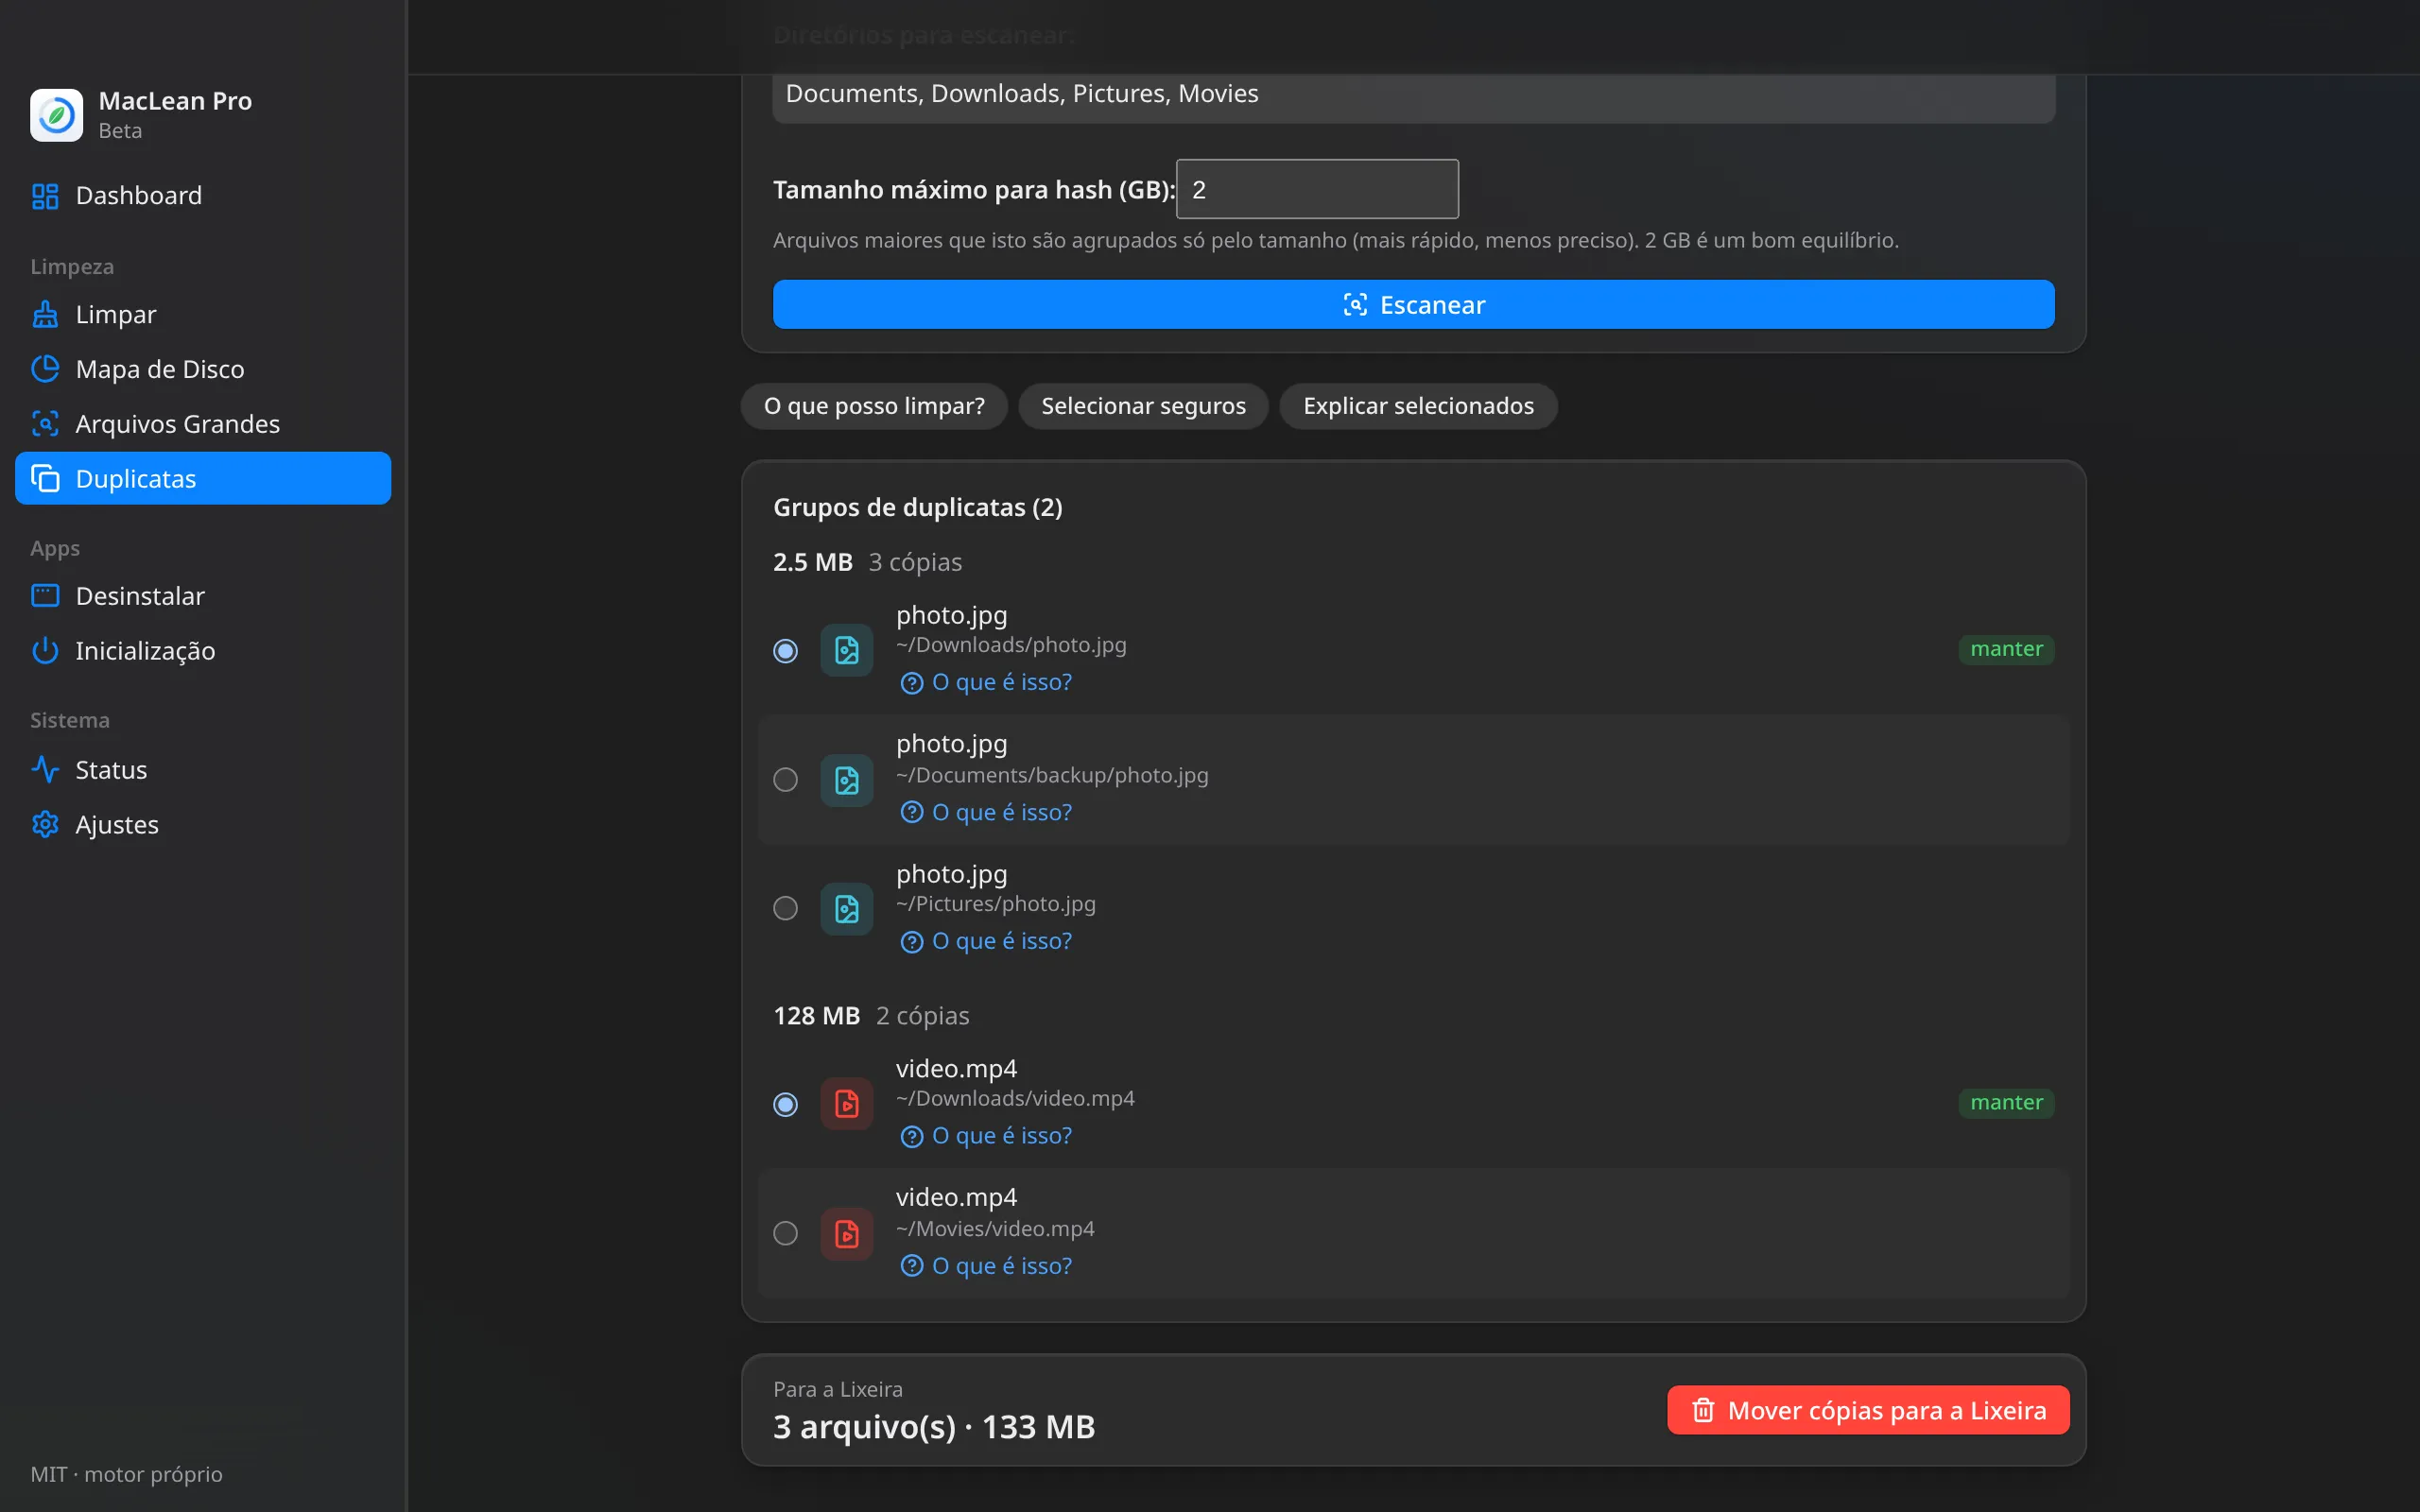This screenshot has width=2420, height=1512.
Task: Select keep radio for ~/Downloads/photo.jpg
Action: click(x=786, y=651)
